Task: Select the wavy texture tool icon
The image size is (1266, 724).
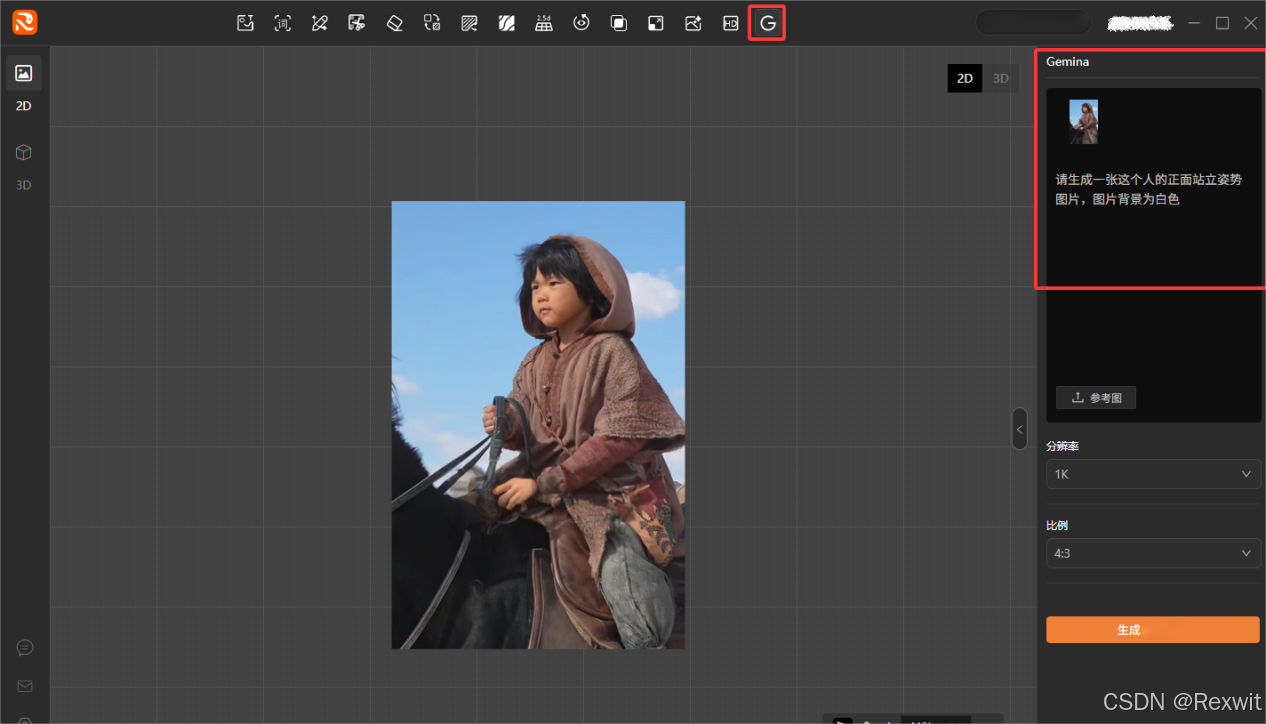Action: click(x=507, y=23)
